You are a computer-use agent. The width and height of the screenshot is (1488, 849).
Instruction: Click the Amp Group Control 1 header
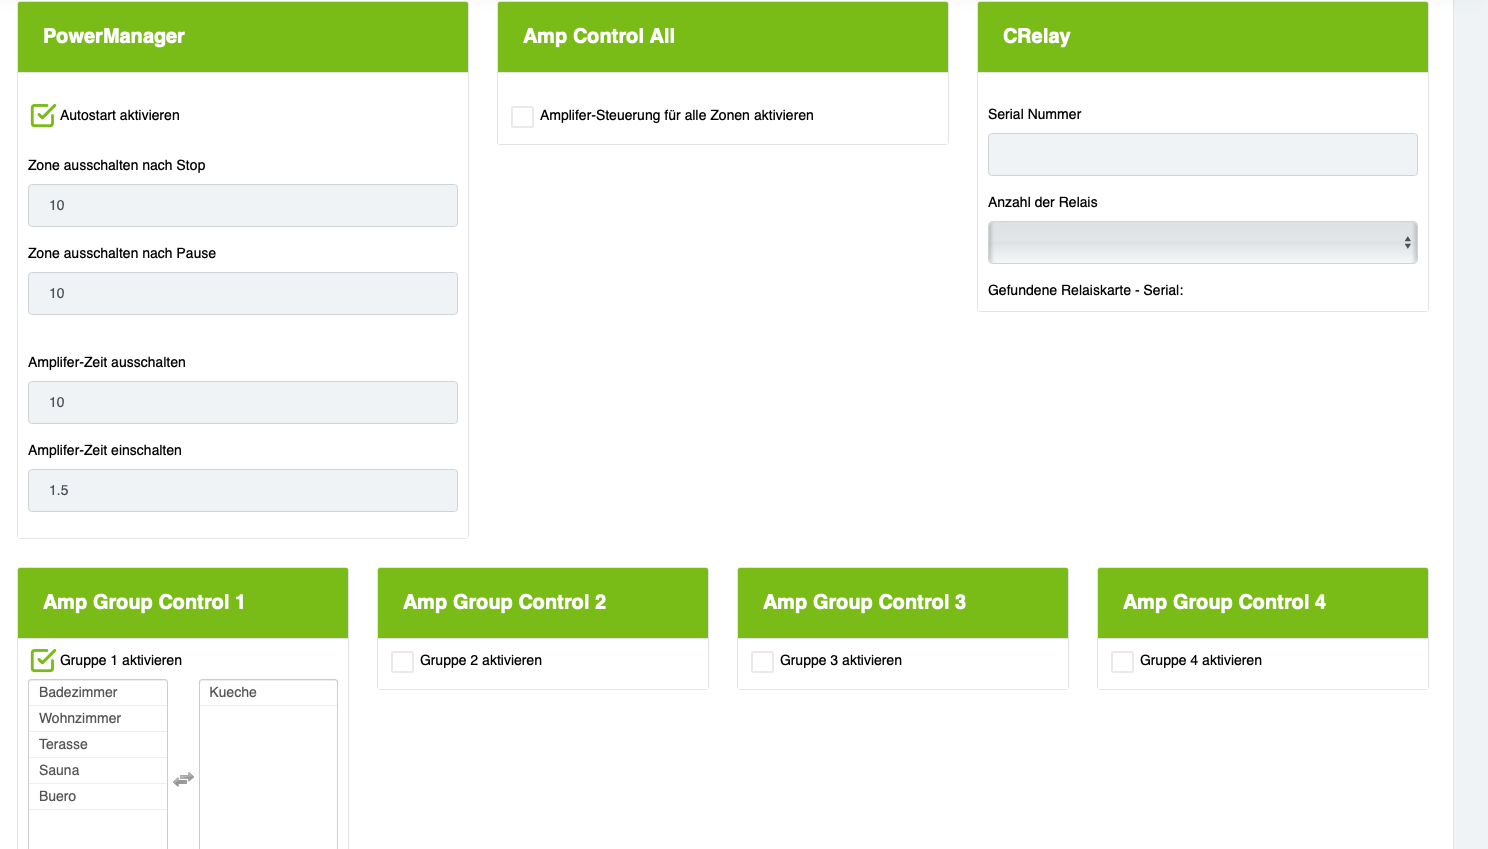[183, 602]
